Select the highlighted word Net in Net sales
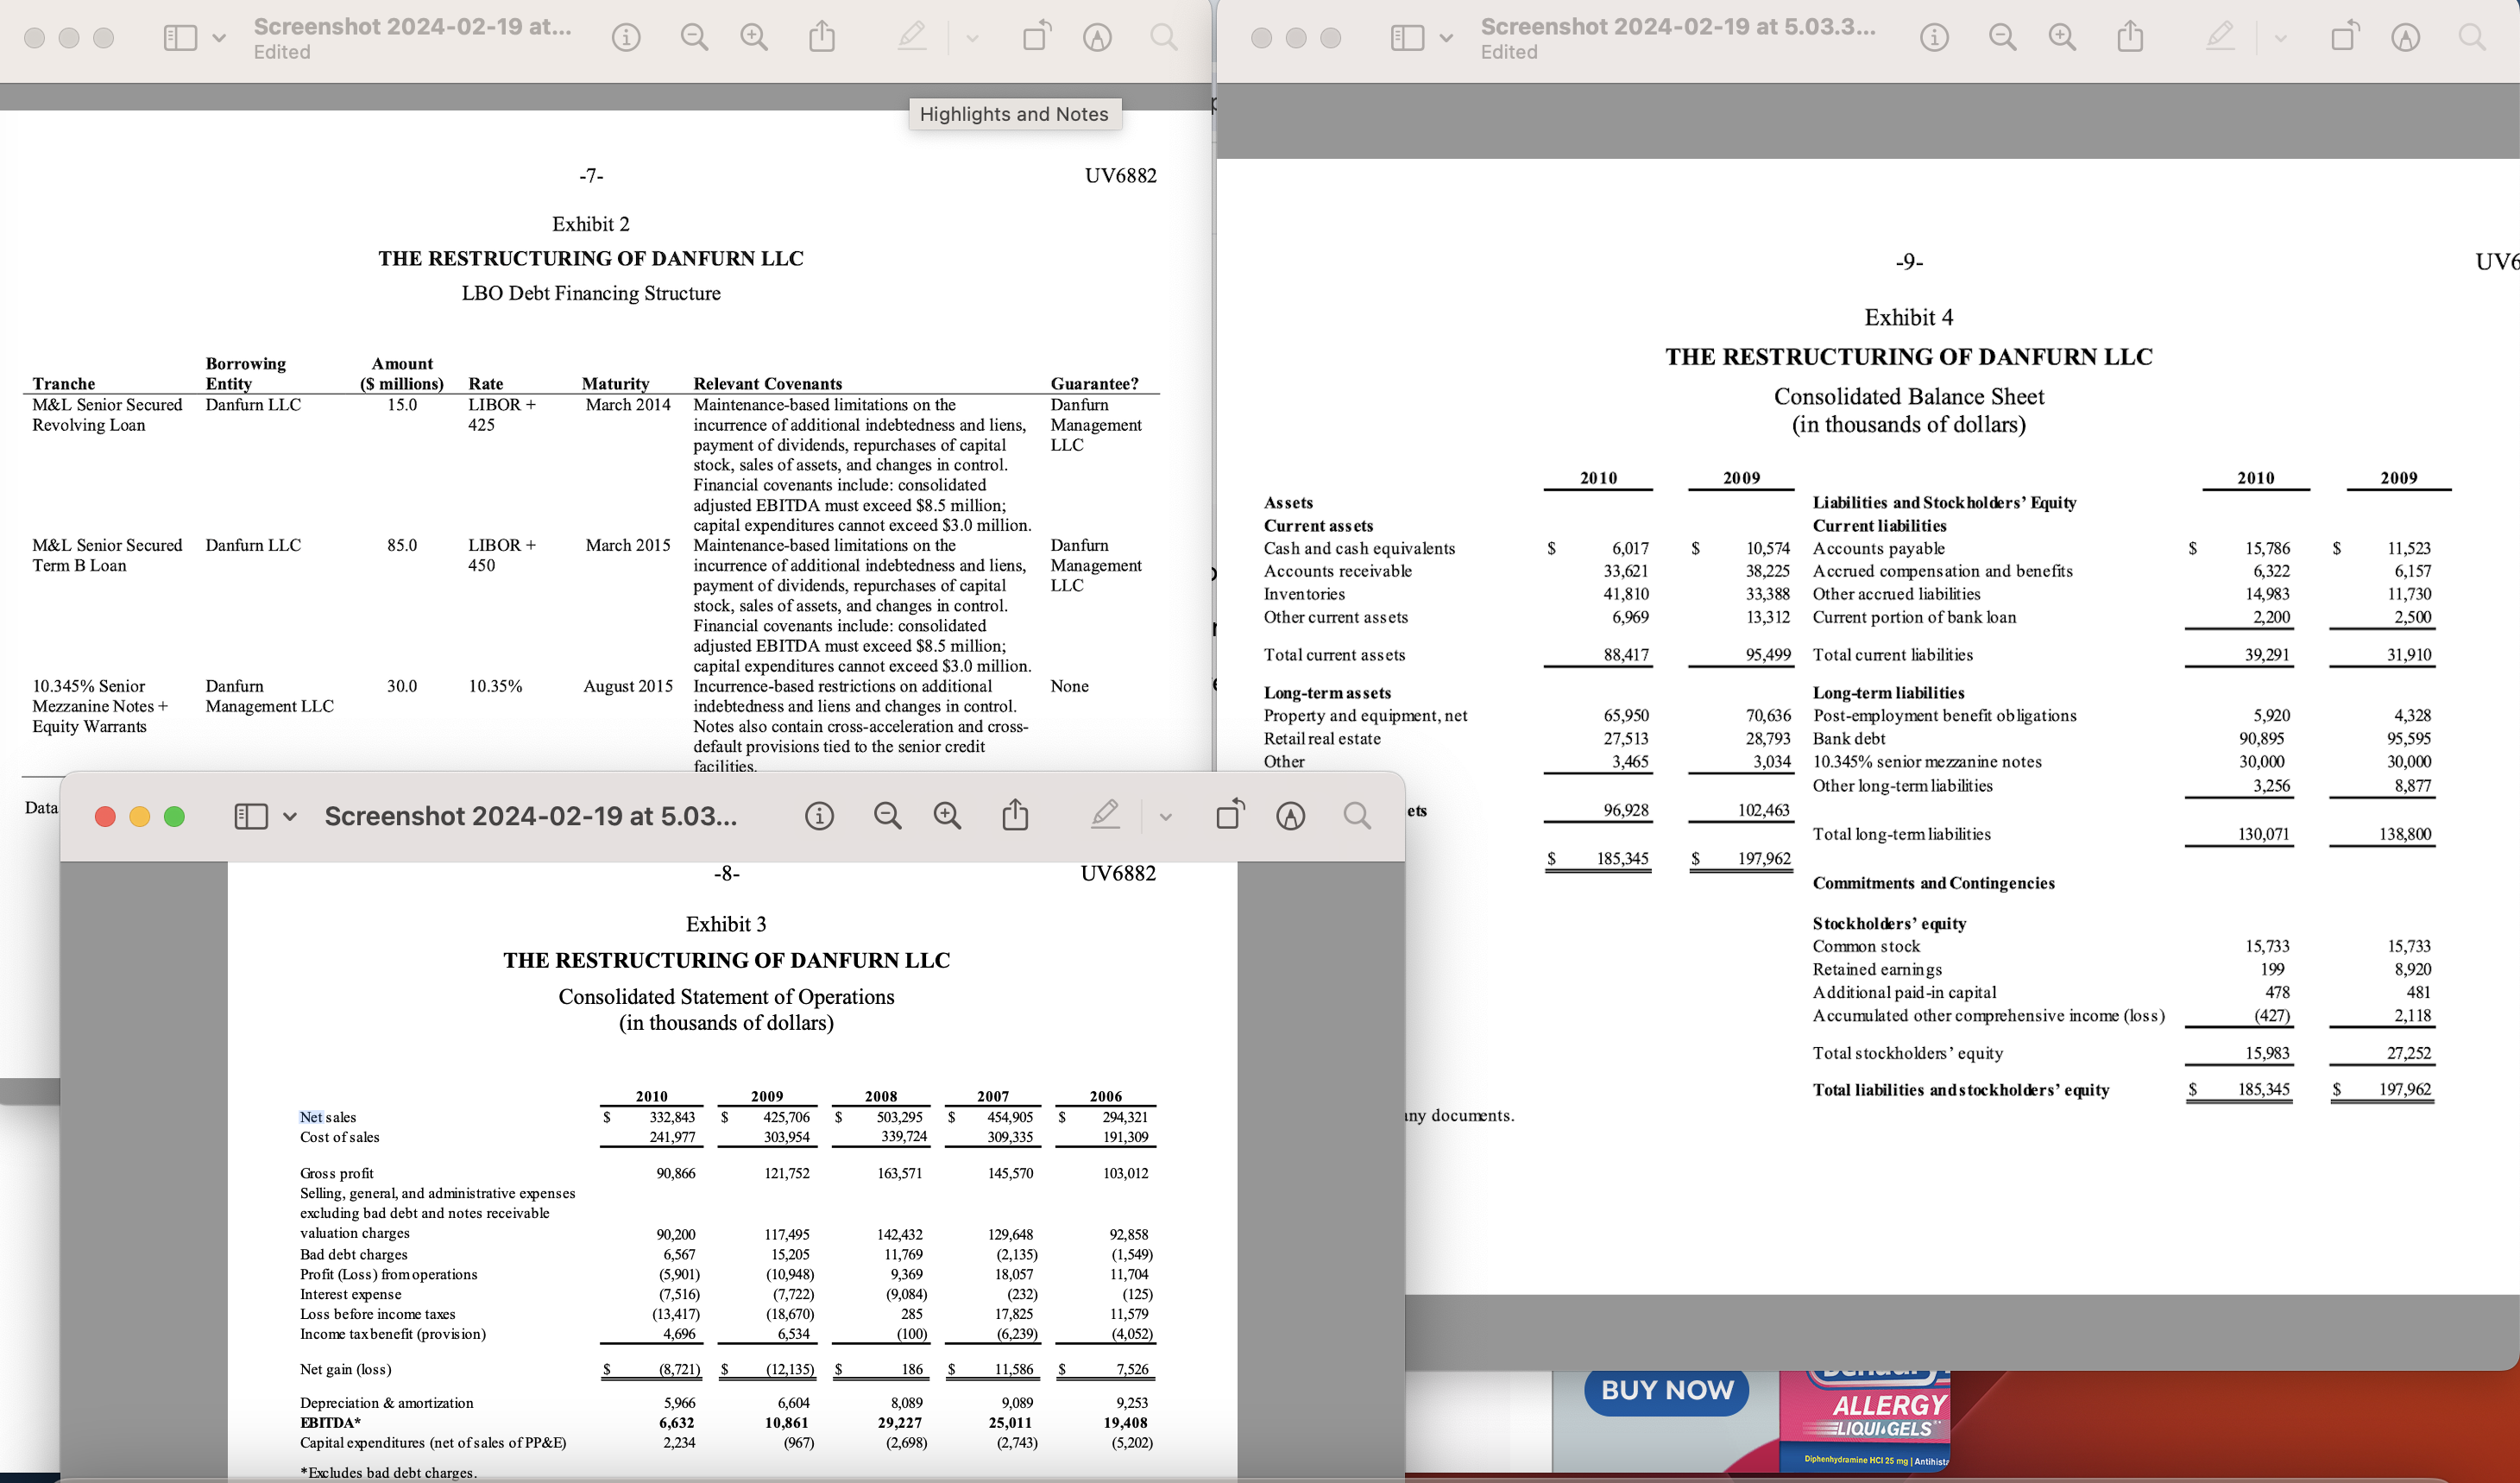Screen dimensions: 2520x1483 point(311,1117)
